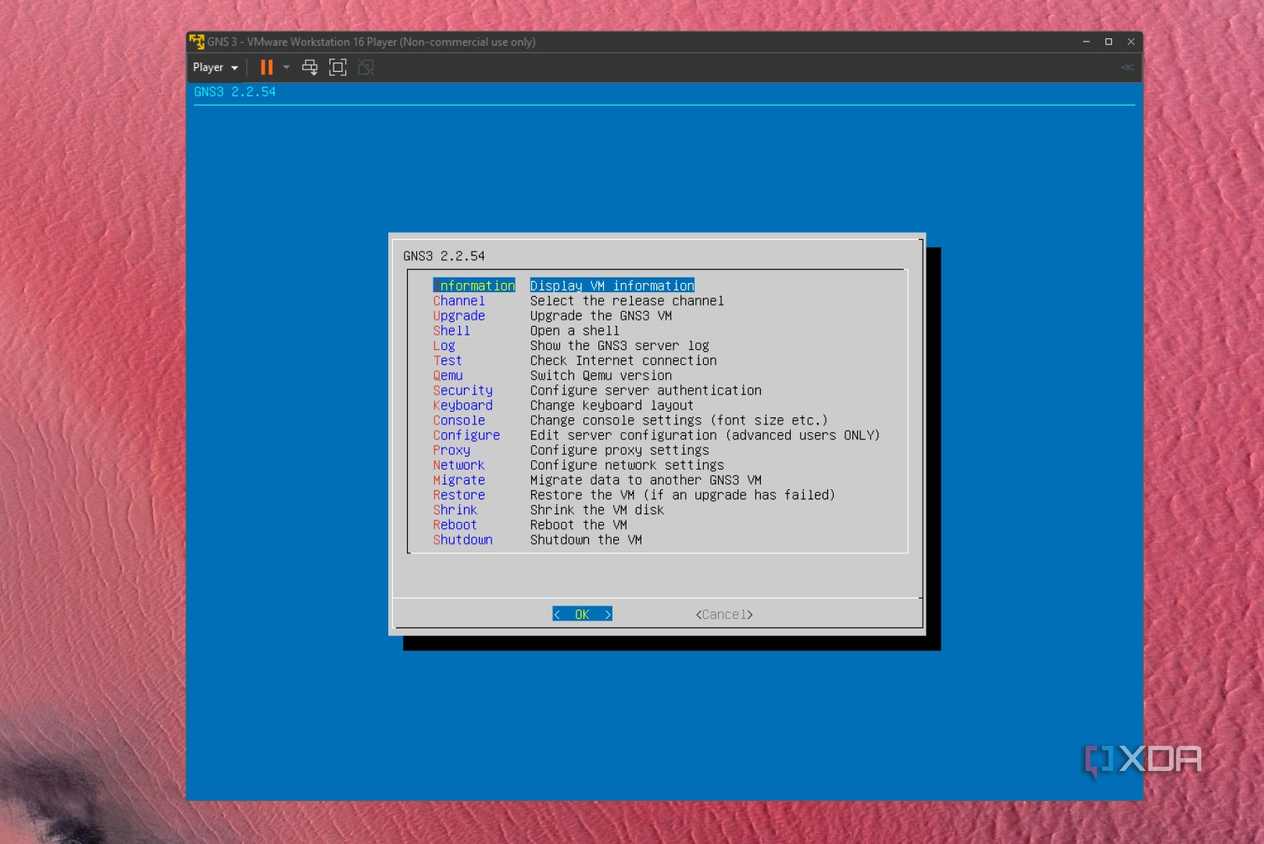Screen dimensions: 1264x844
Task: Click 'Display VM information' description
Action: 612,286
